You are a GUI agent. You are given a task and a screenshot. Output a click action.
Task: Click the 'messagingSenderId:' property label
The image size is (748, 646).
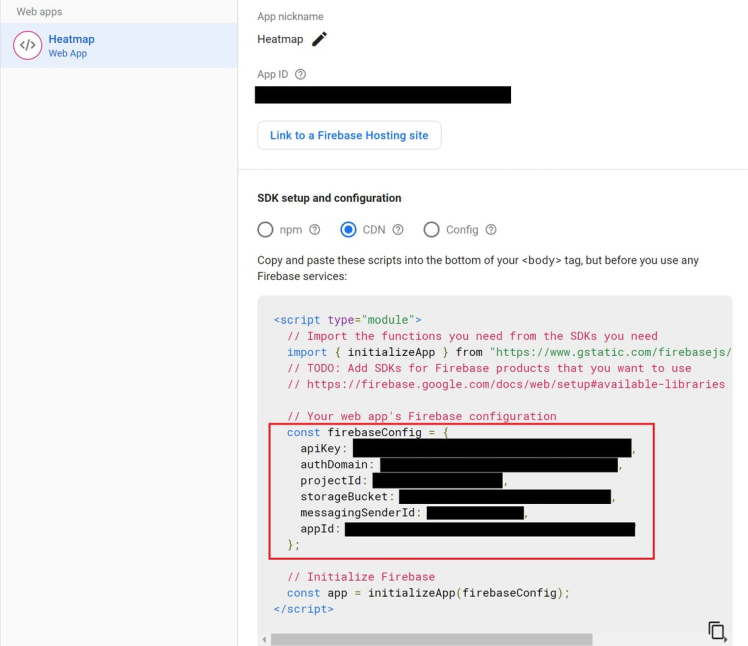pos(361,513)
